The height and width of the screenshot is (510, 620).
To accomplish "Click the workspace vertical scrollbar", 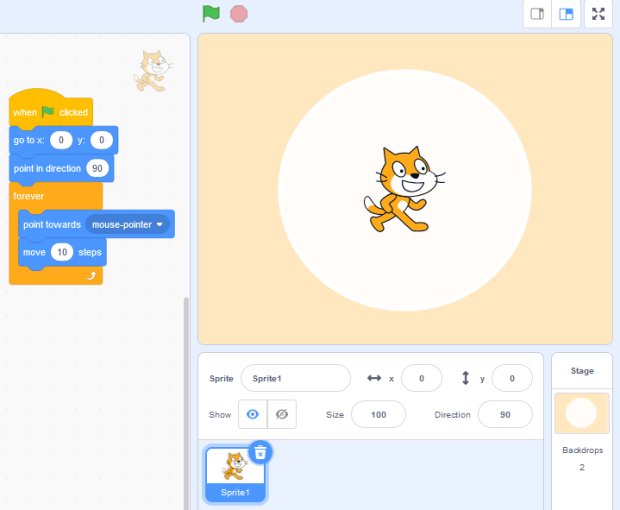I will tap(185, 400).
